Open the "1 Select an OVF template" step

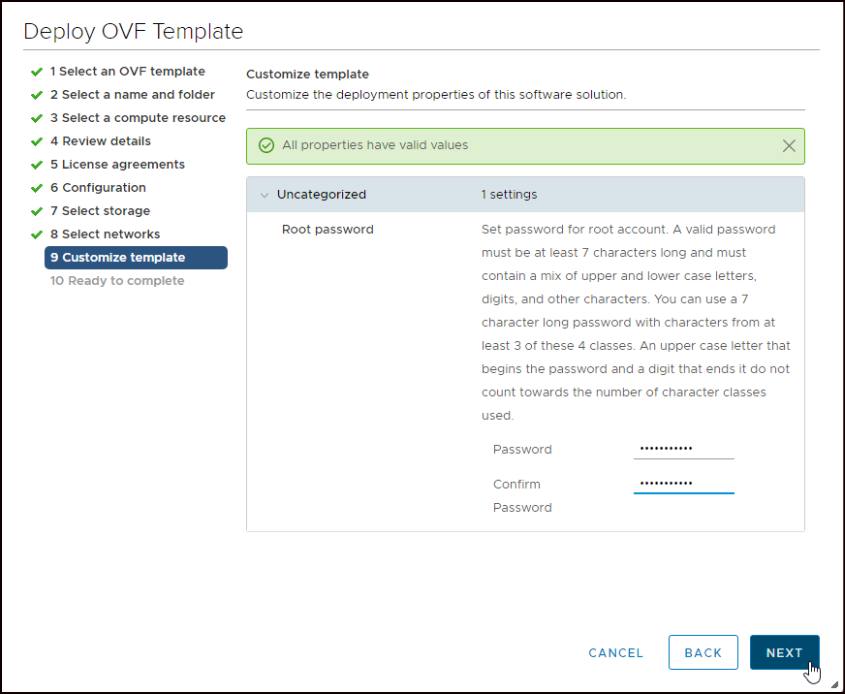pyautogui.click(x=130, y=71)
